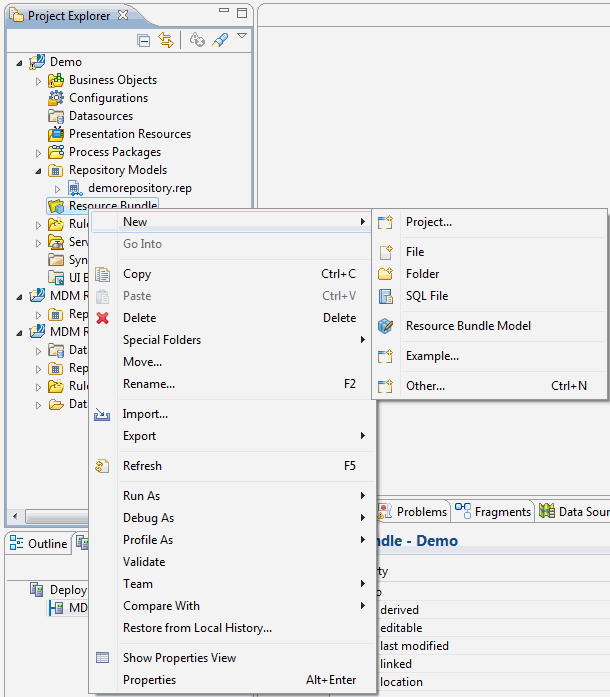This screenshot has width=610, height=697.
Task: Open the Debug As submenu
Action: (231, 518)
